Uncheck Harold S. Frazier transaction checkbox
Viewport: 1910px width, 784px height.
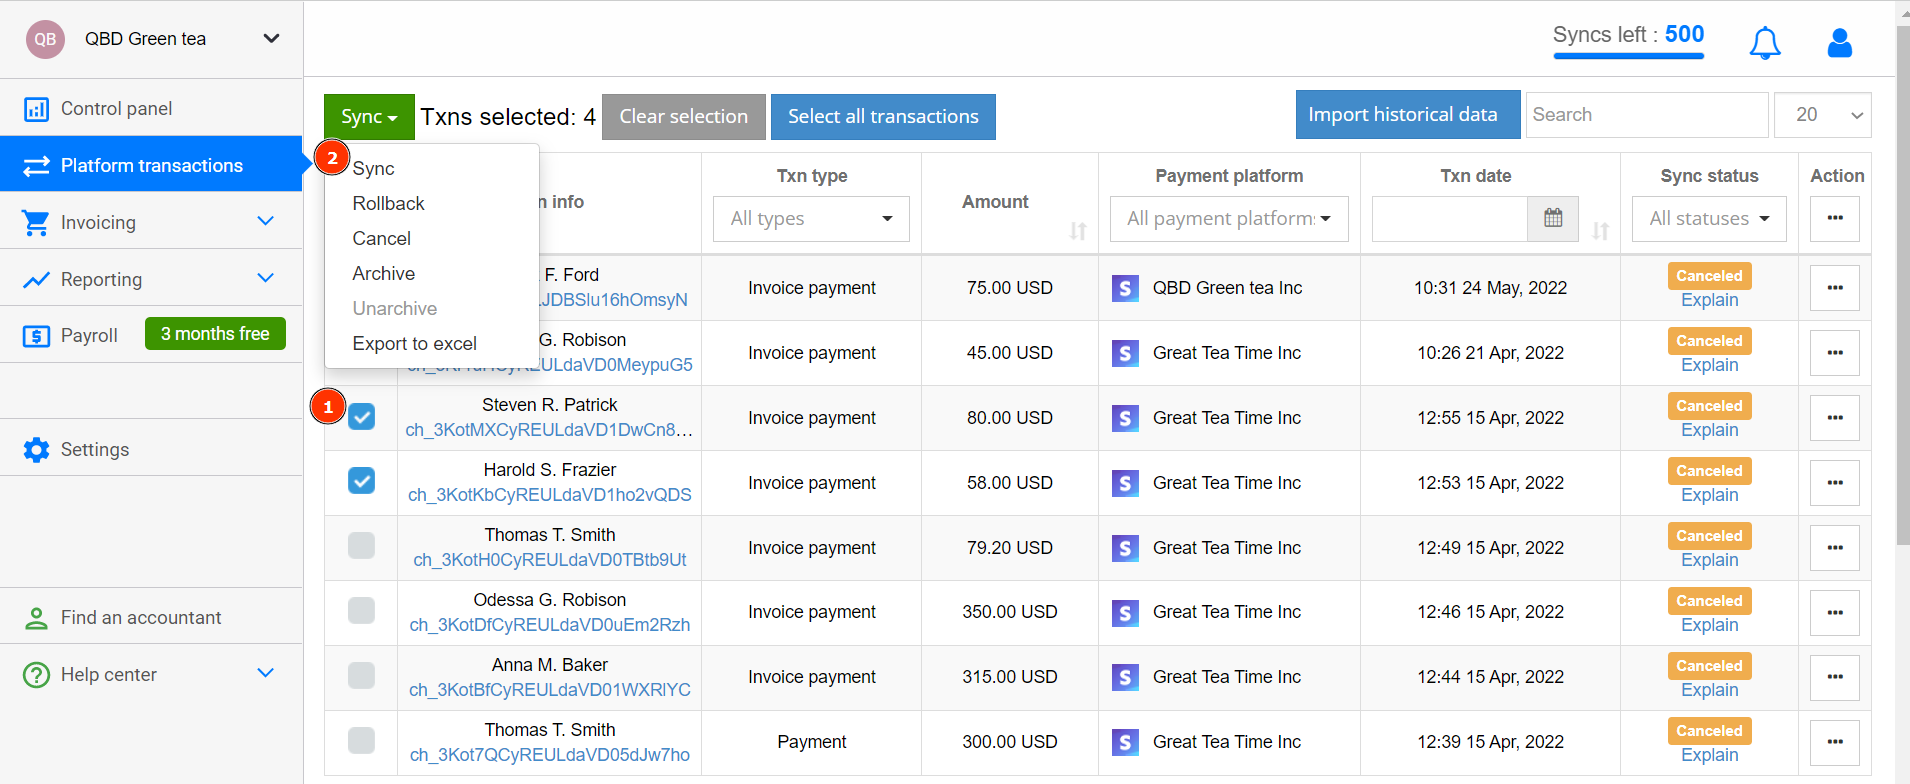pos(362,481)
